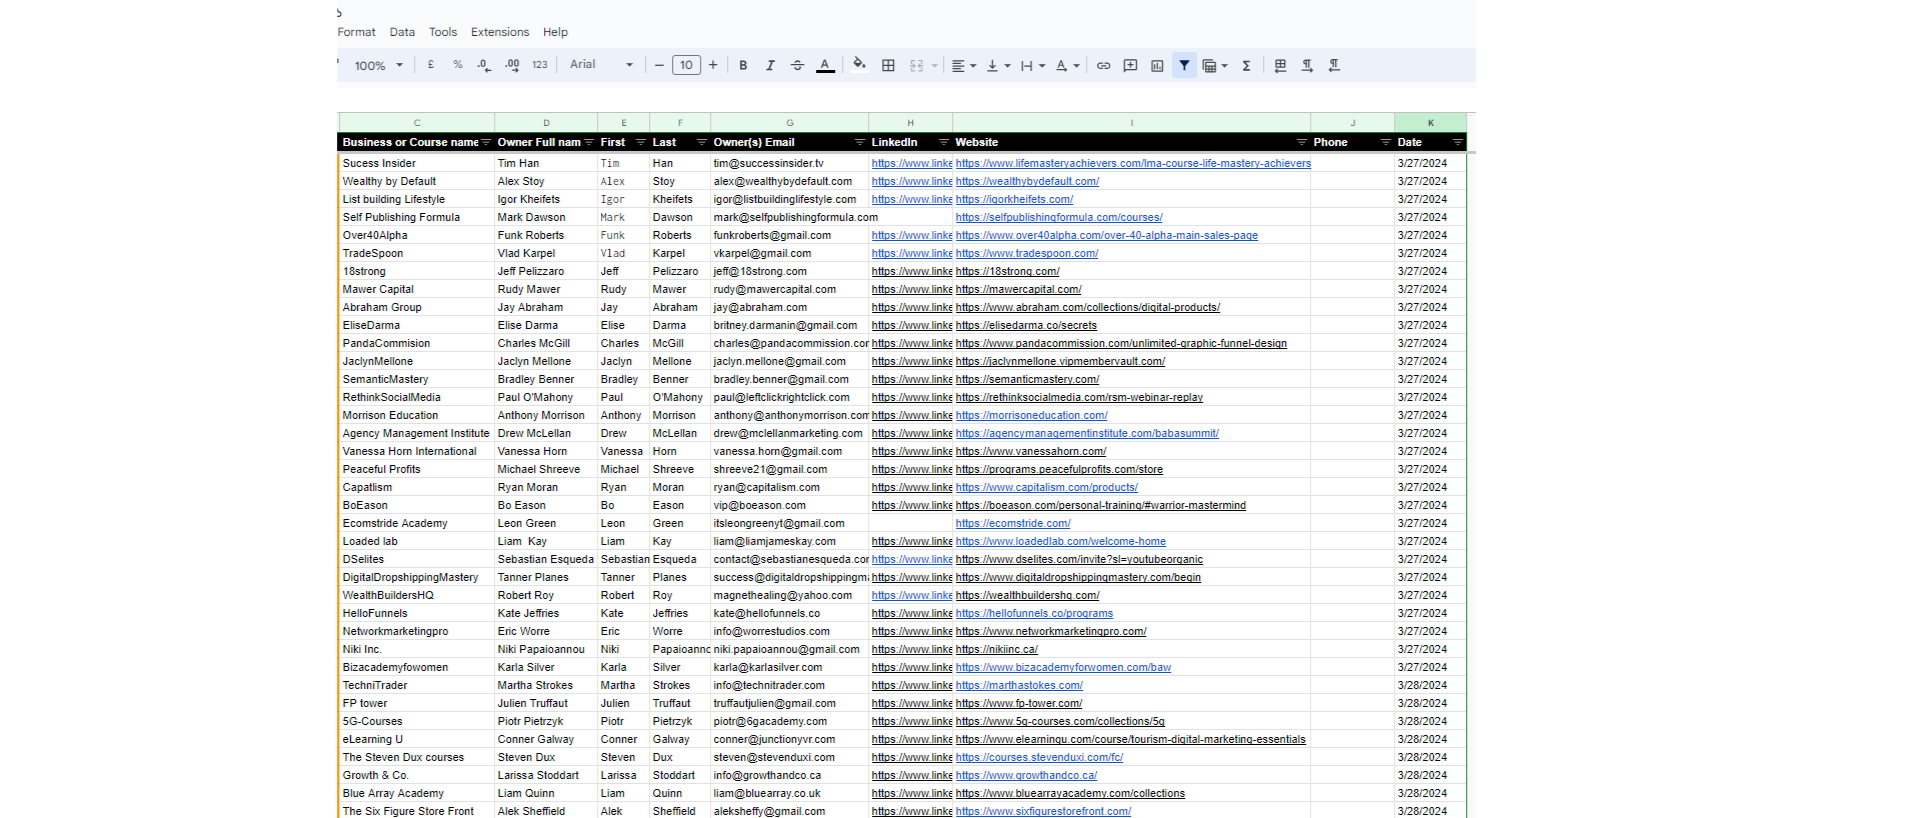Toggle bold formatting
Image resolution: width=1913 pixels, height=818 pixels.
(743, 65)
